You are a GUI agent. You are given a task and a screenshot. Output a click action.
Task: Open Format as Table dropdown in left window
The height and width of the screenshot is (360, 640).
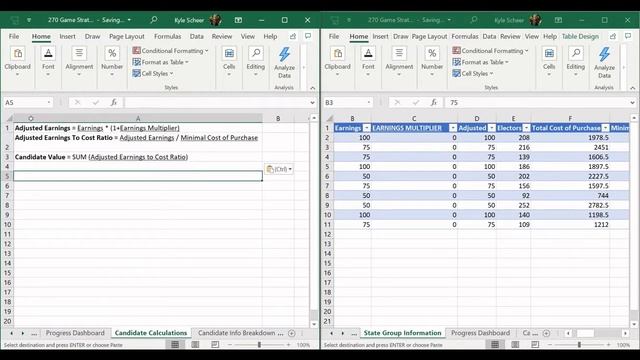coord(160,62)
